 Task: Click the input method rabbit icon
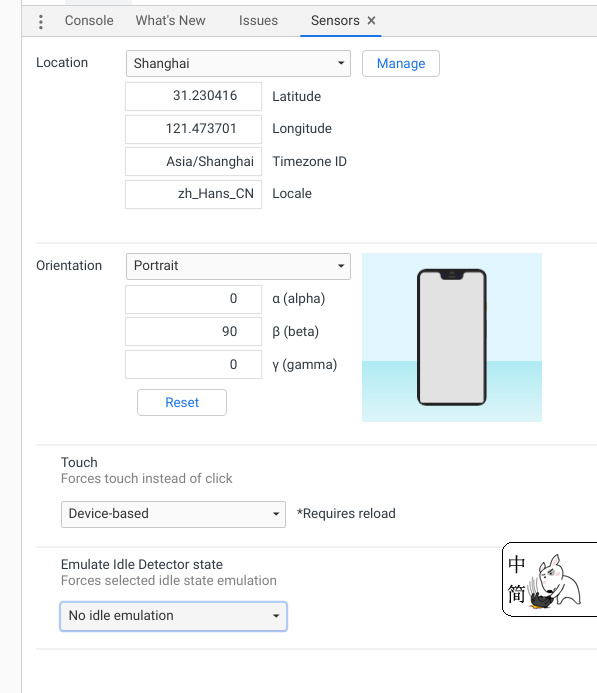[x=558, y=581]
